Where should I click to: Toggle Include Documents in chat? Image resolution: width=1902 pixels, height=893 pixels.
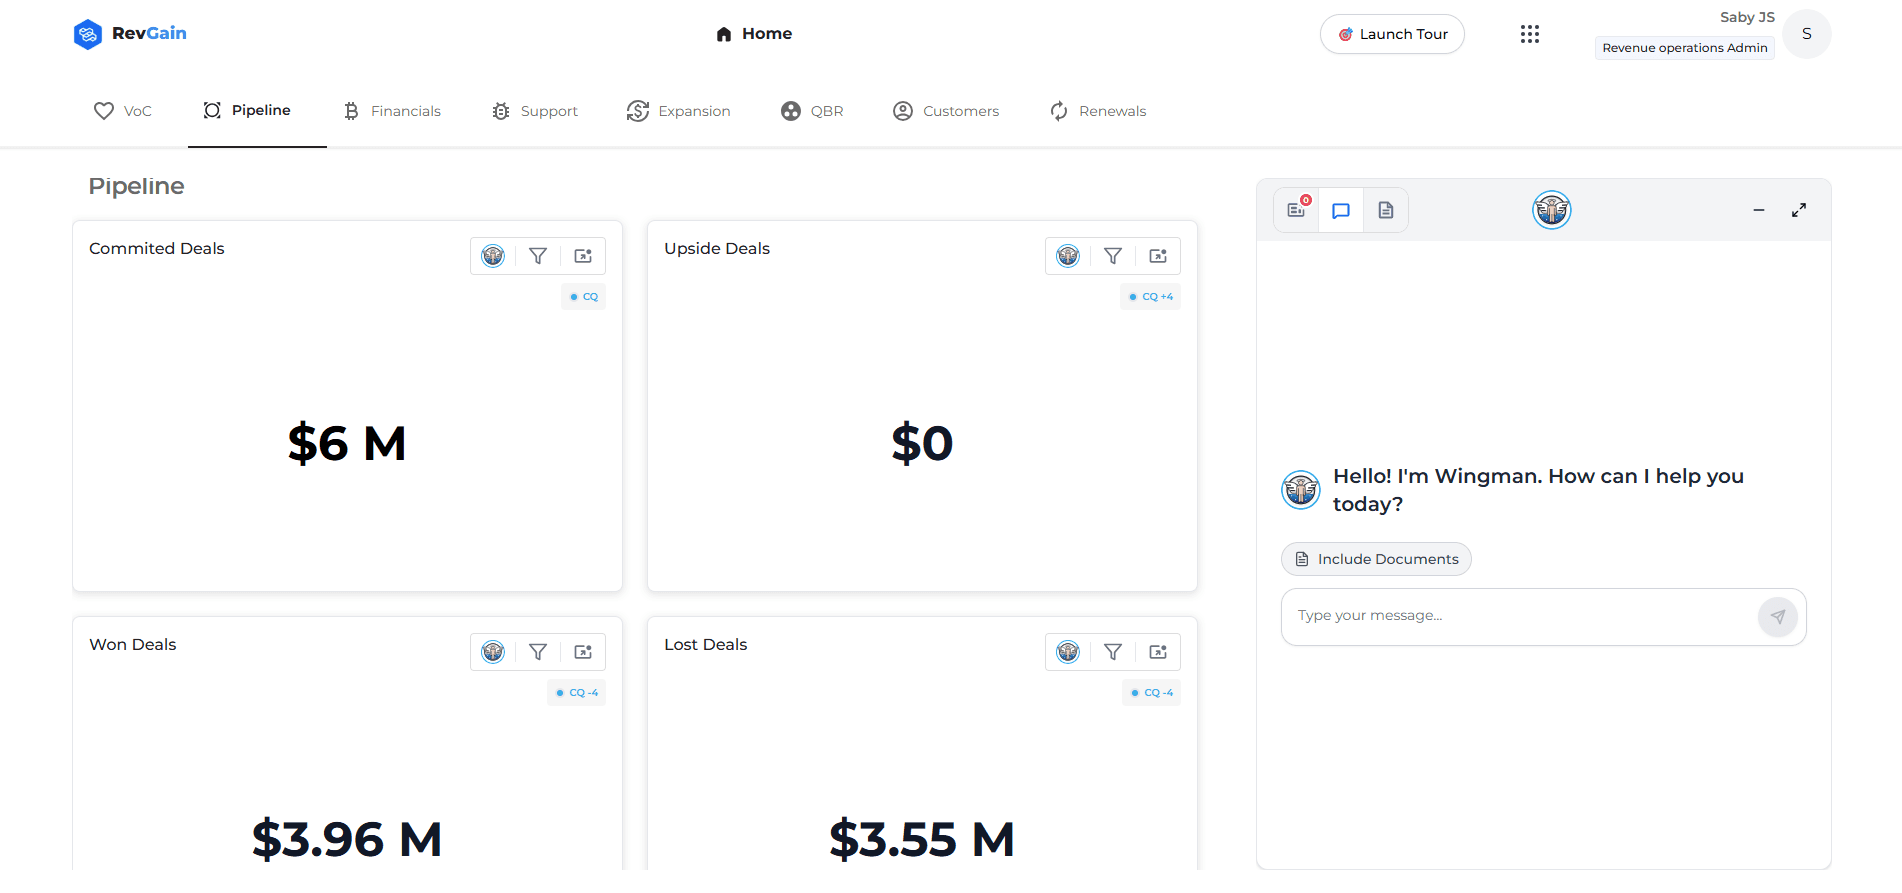(x=1376, y=559)
